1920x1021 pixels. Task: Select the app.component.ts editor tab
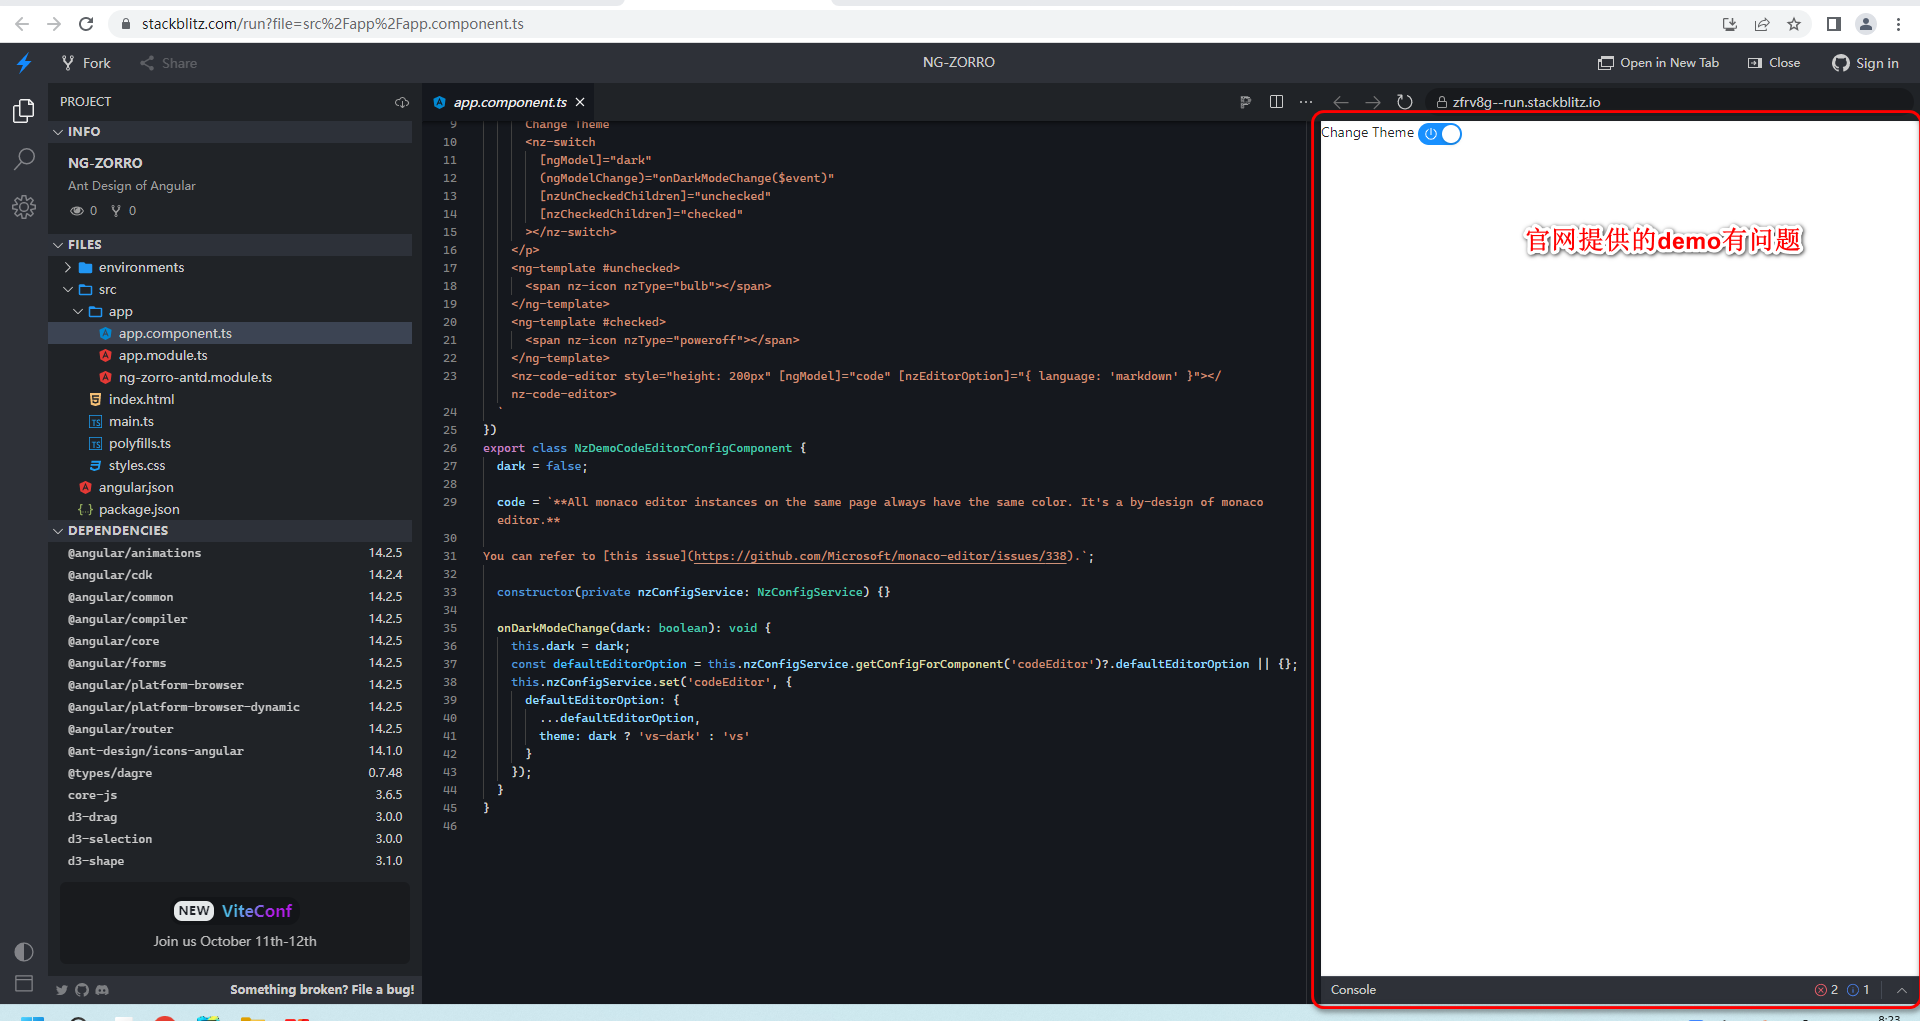click(x=508, y=101)
